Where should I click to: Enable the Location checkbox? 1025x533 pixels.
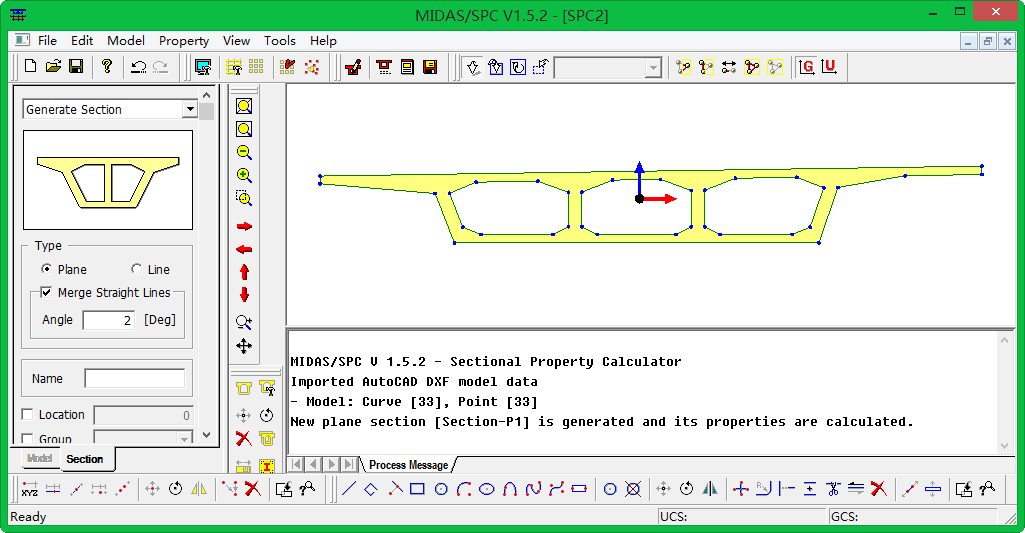click(x=27, y=414)
